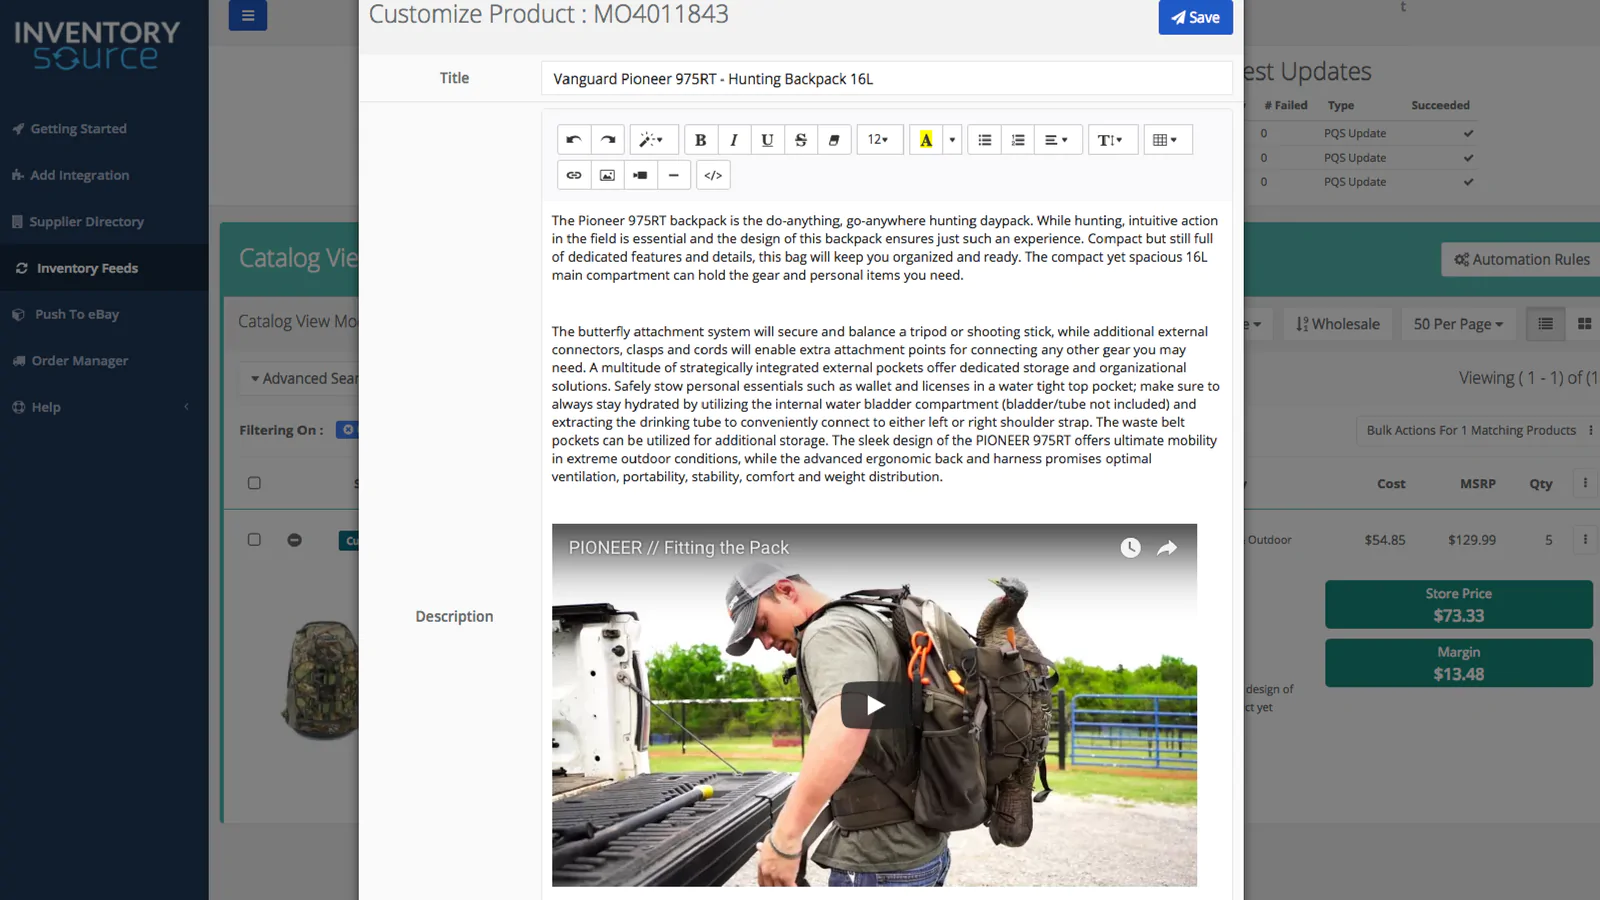Sort by the Qty column header

pyautogui.click(x=1541, y=484)
